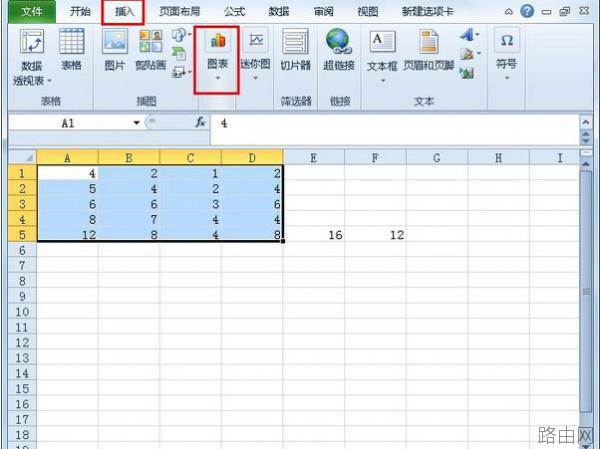600x449 pixels.
Task: Select column H header
Action: [x=499, y=157]
